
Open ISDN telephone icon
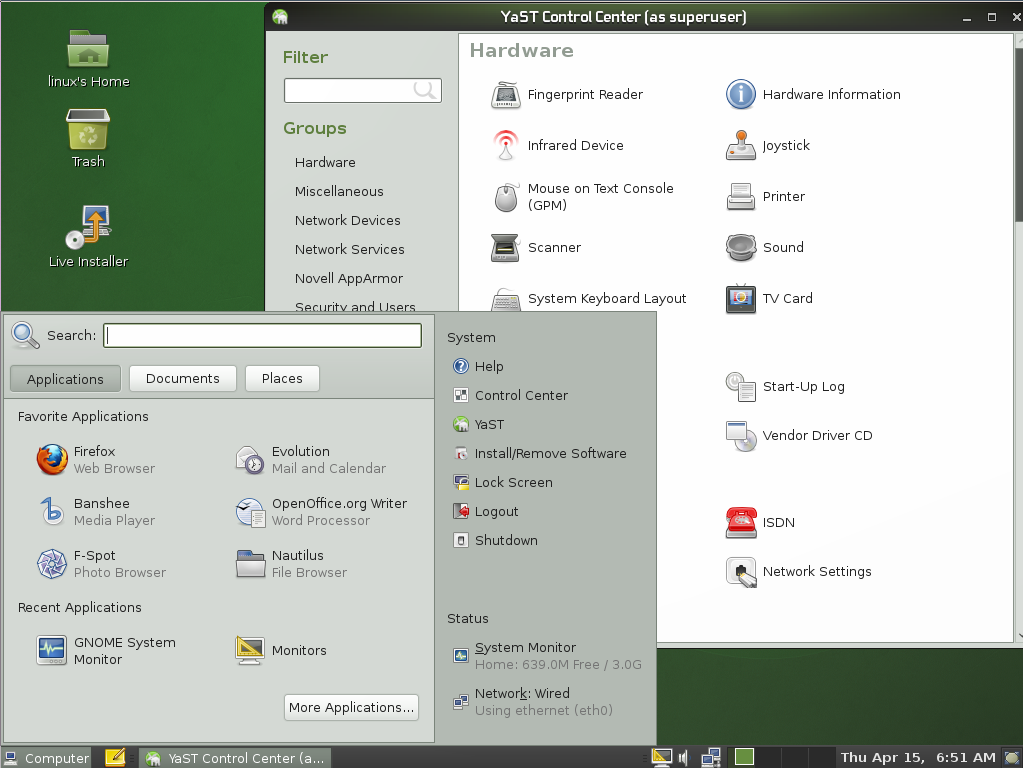[741, 523]
